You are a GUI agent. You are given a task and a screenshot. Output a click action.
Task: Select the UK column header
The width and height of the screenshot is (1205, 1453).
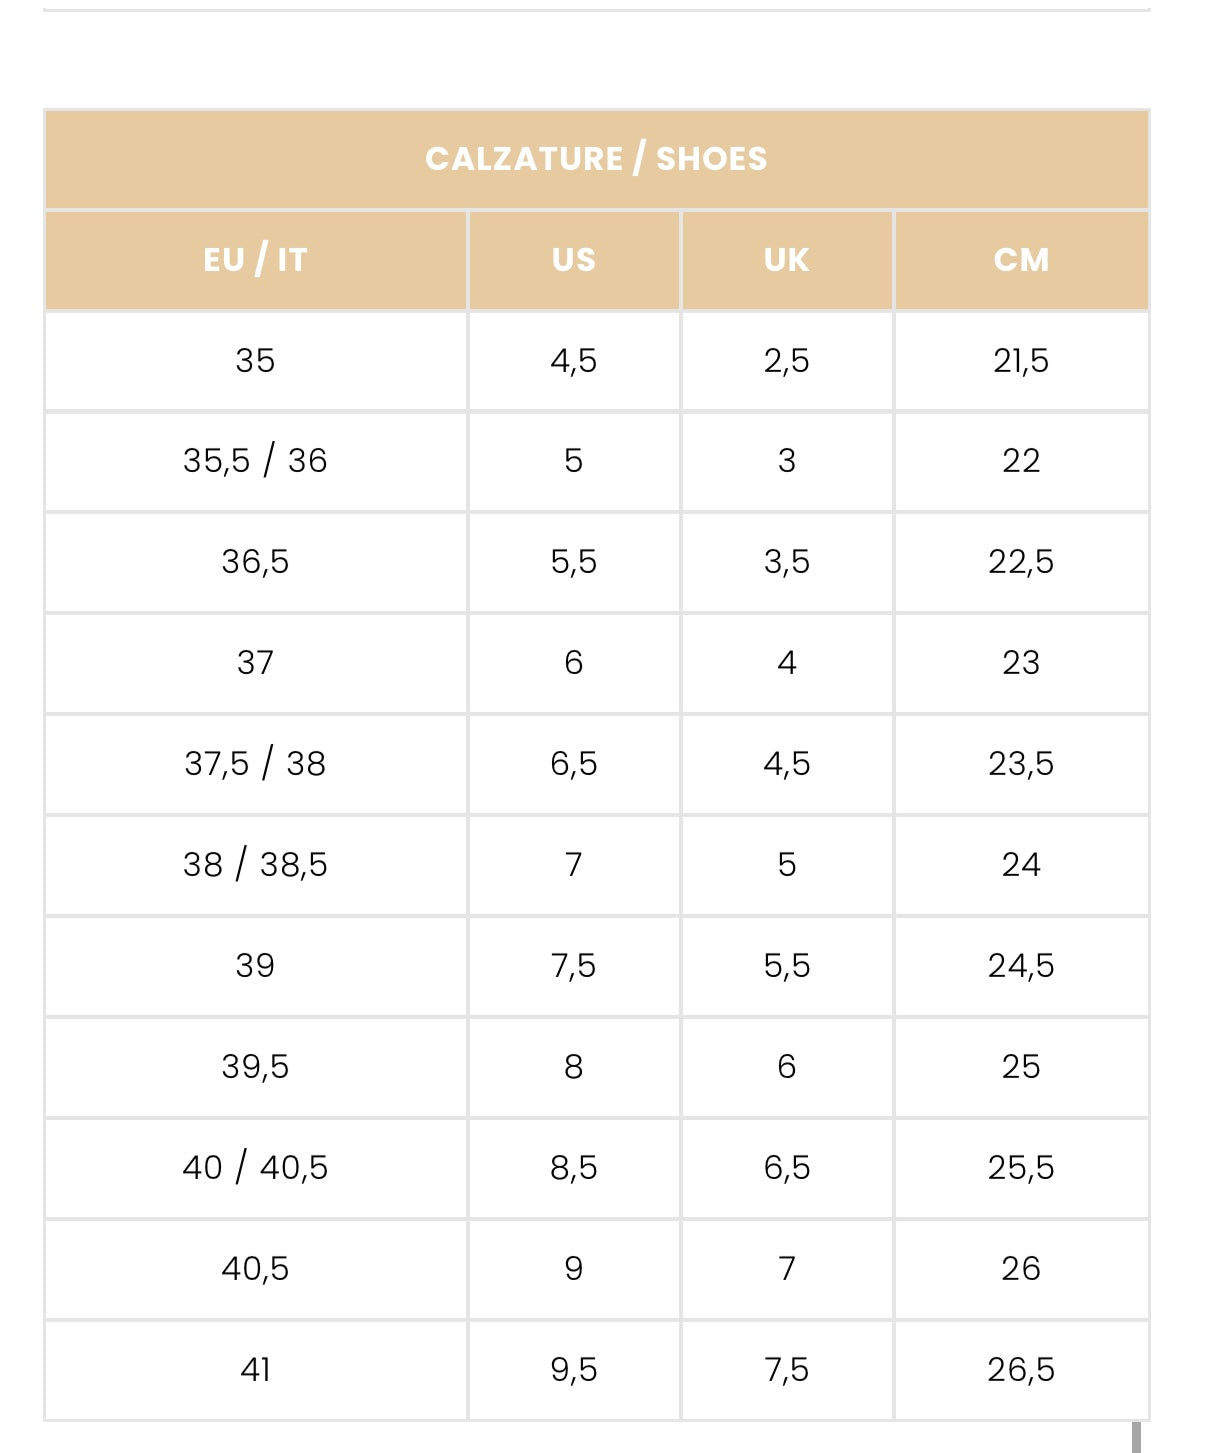click(x=786, y=260)
